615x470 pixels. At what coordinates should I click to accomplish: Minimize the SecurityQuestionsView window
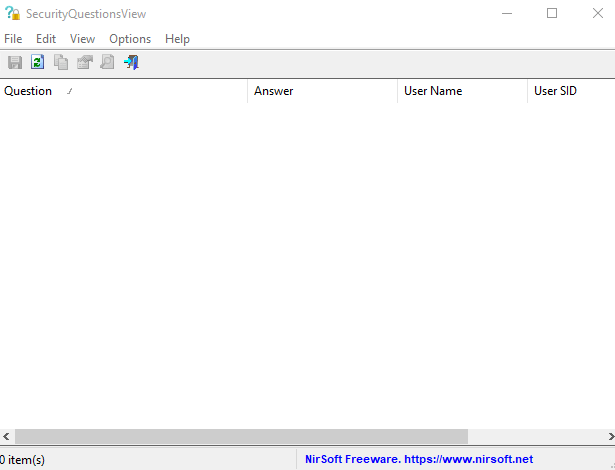507,13
